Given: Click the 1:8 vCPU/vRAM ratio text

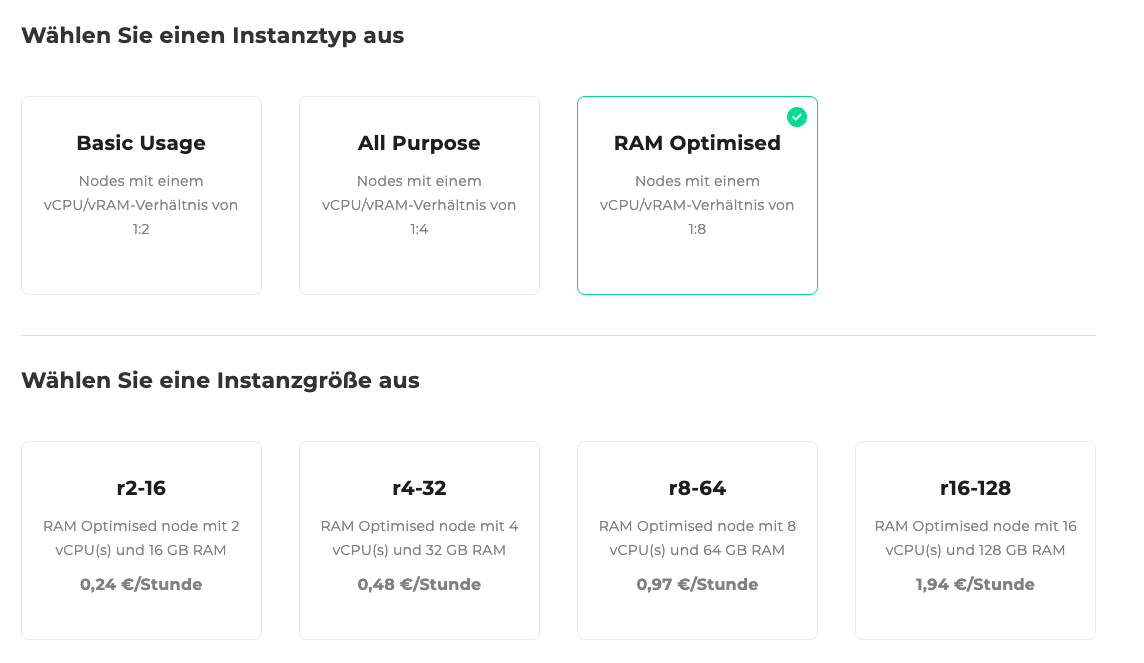Looking at the screenshot, I should [697, 227].
